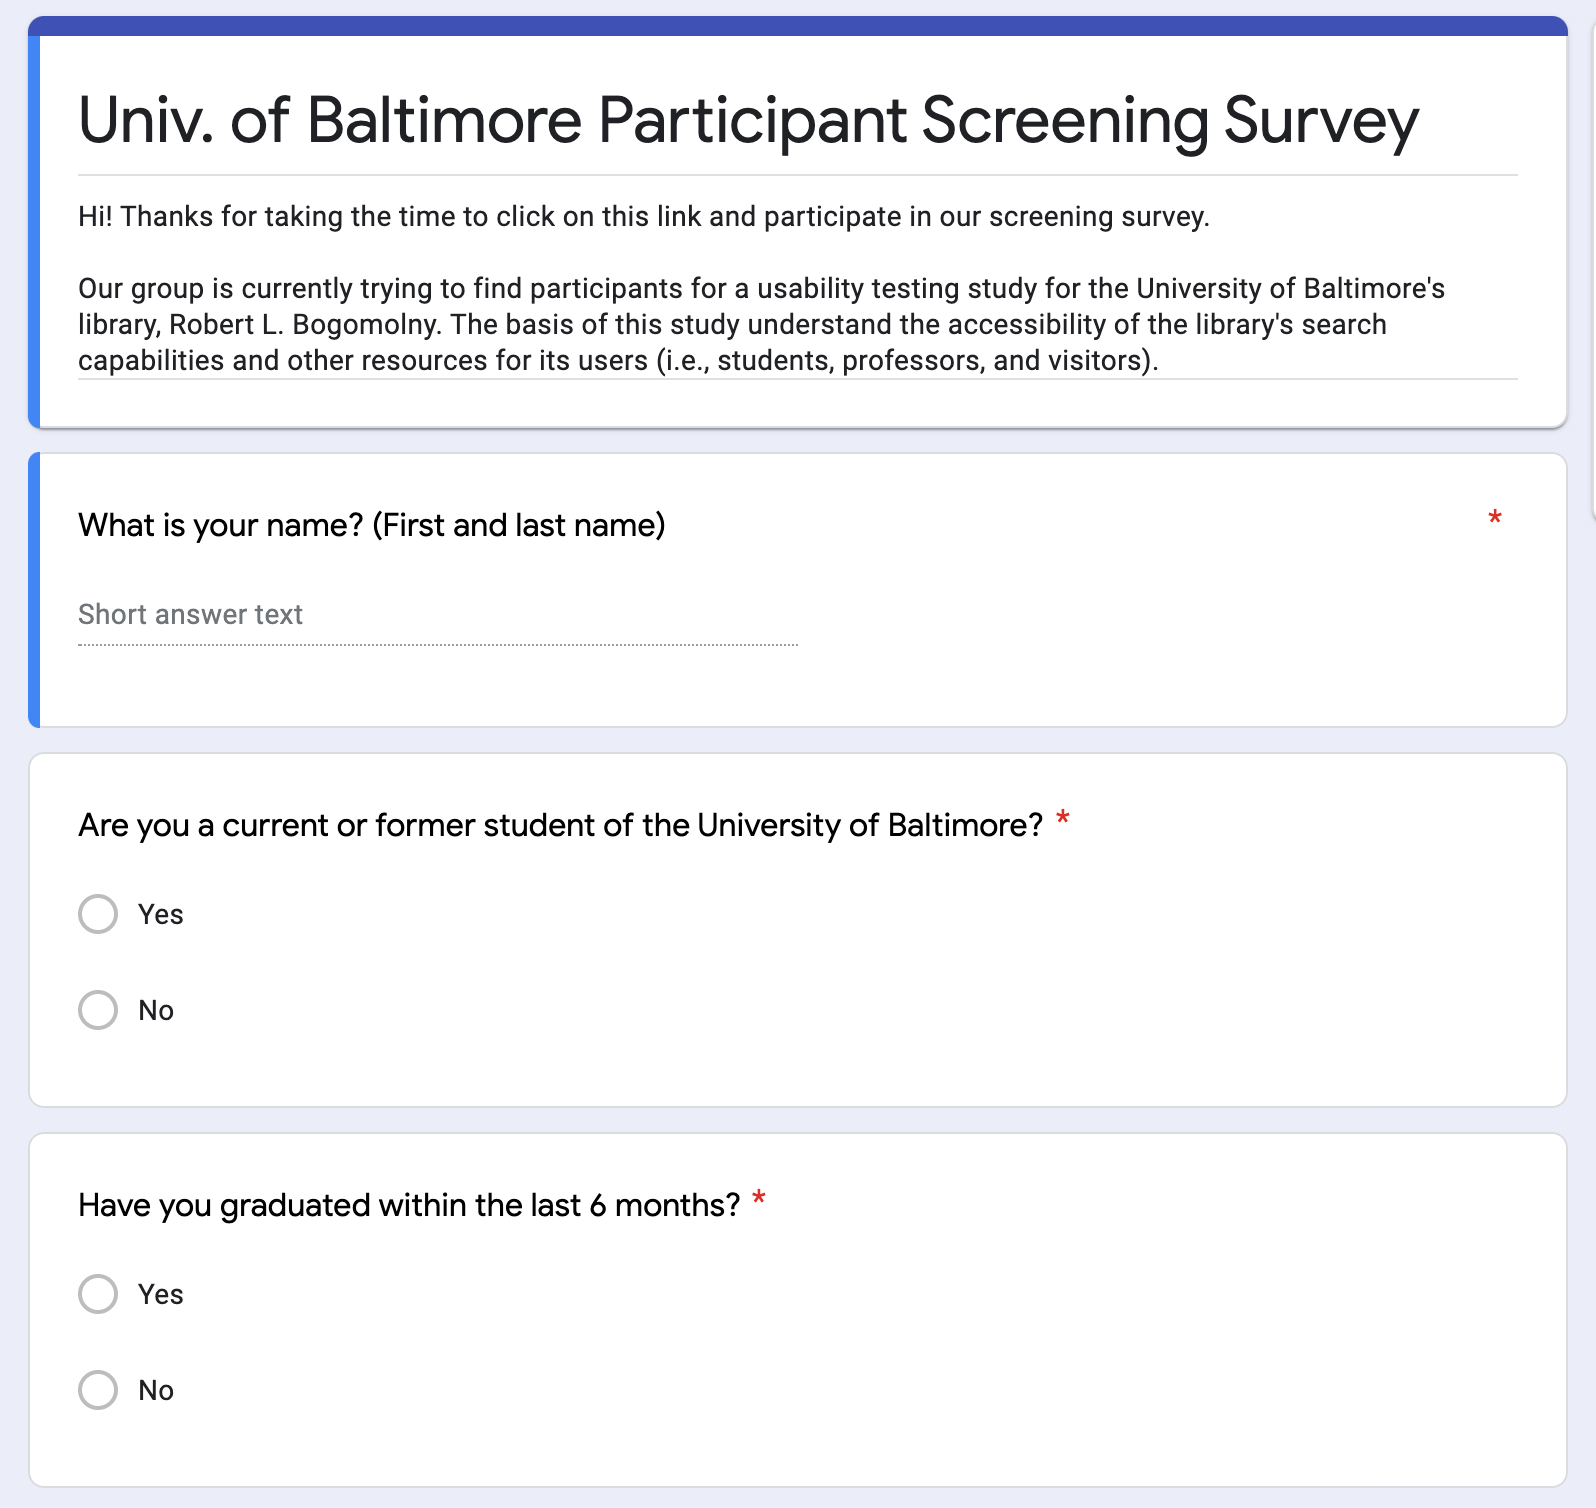The height and width of the screenshot is (1508, 1596).
Task: Click the blue accent bar on the name question card
Action: [x=34, y=590]
